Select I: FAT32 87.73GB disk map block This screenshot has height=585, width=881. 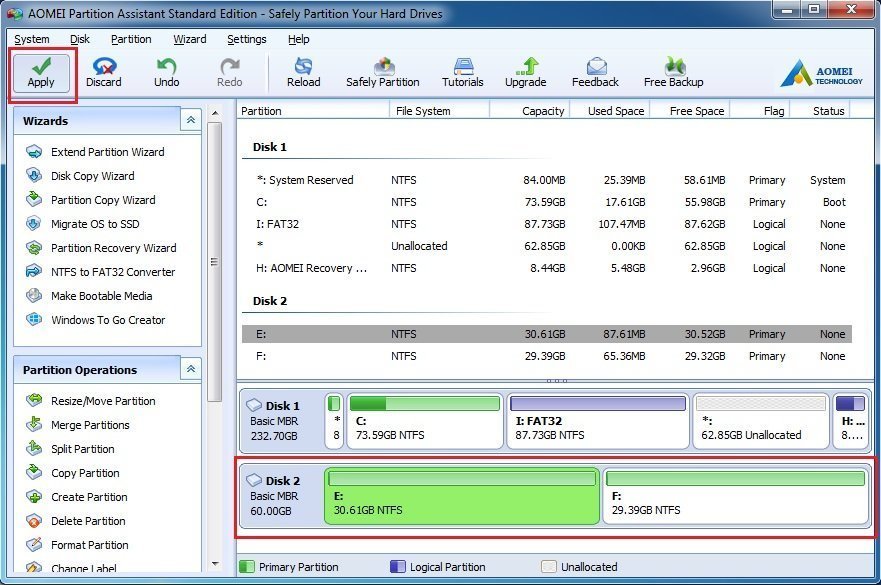click(x=598, y=420)
